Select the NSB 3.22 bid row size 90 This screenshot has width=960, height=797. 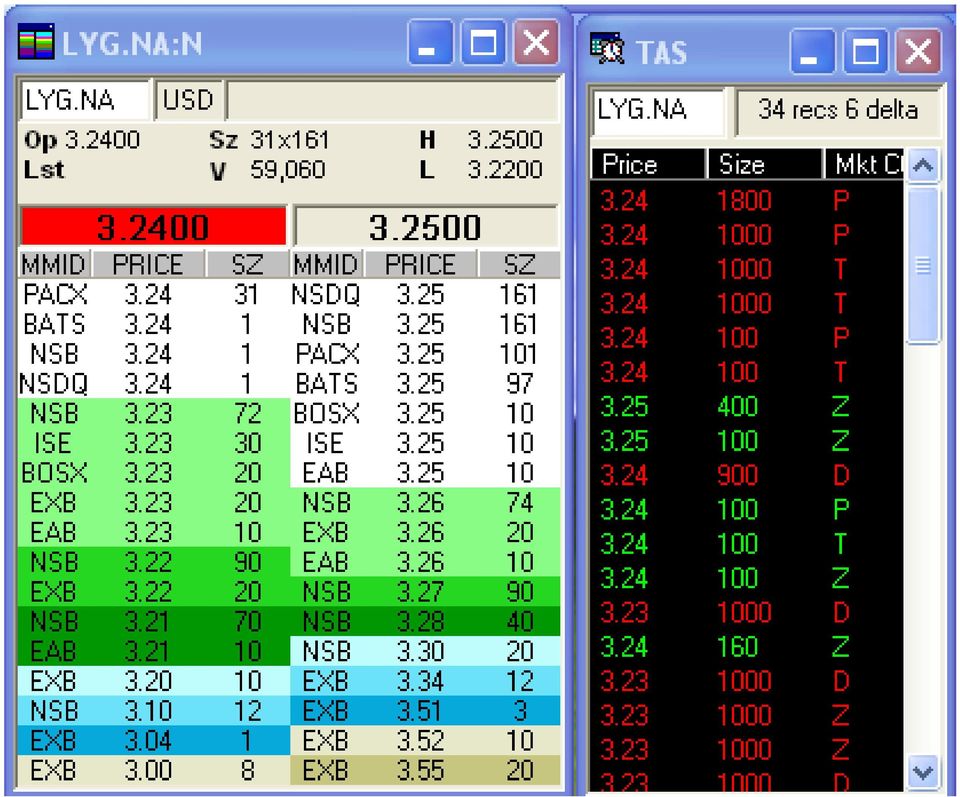click(153, 562)
